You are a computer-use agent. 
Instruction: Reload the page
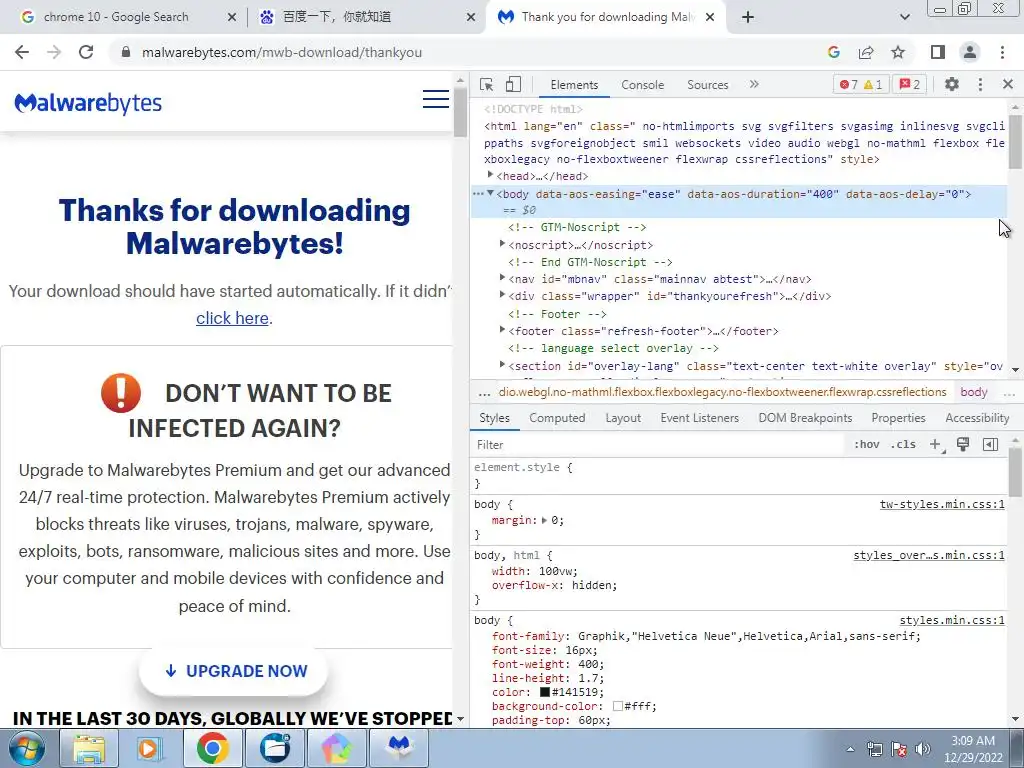pyautogui.click(x=86, y=52)
